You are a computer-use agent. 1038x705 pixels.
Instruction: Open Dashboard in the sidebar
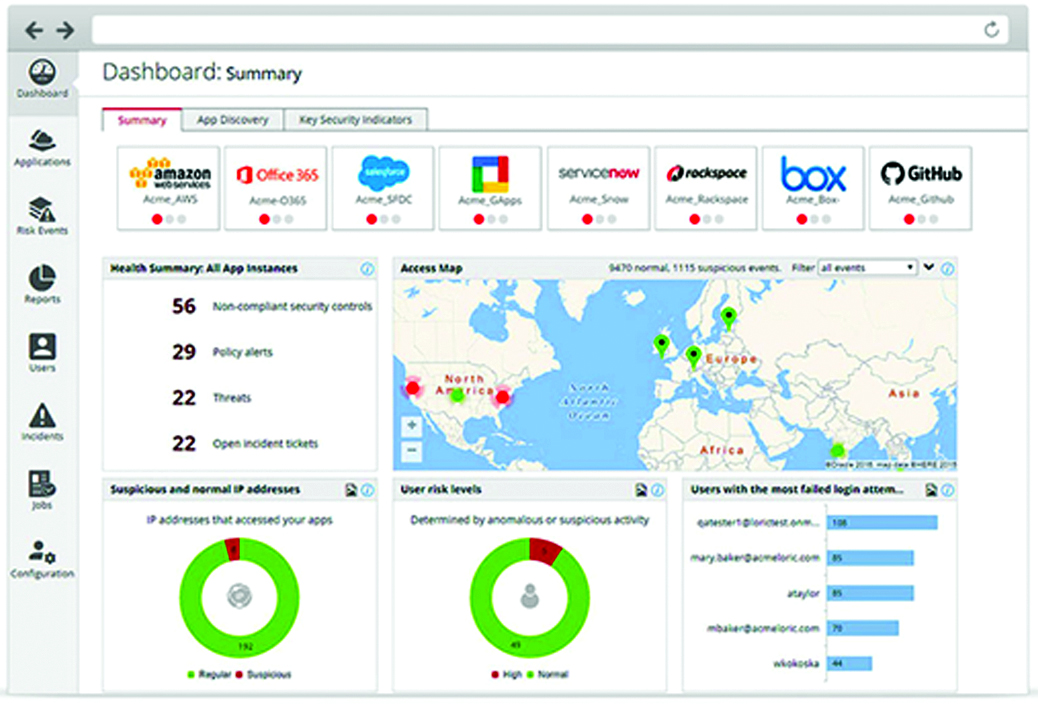(42, 79)
